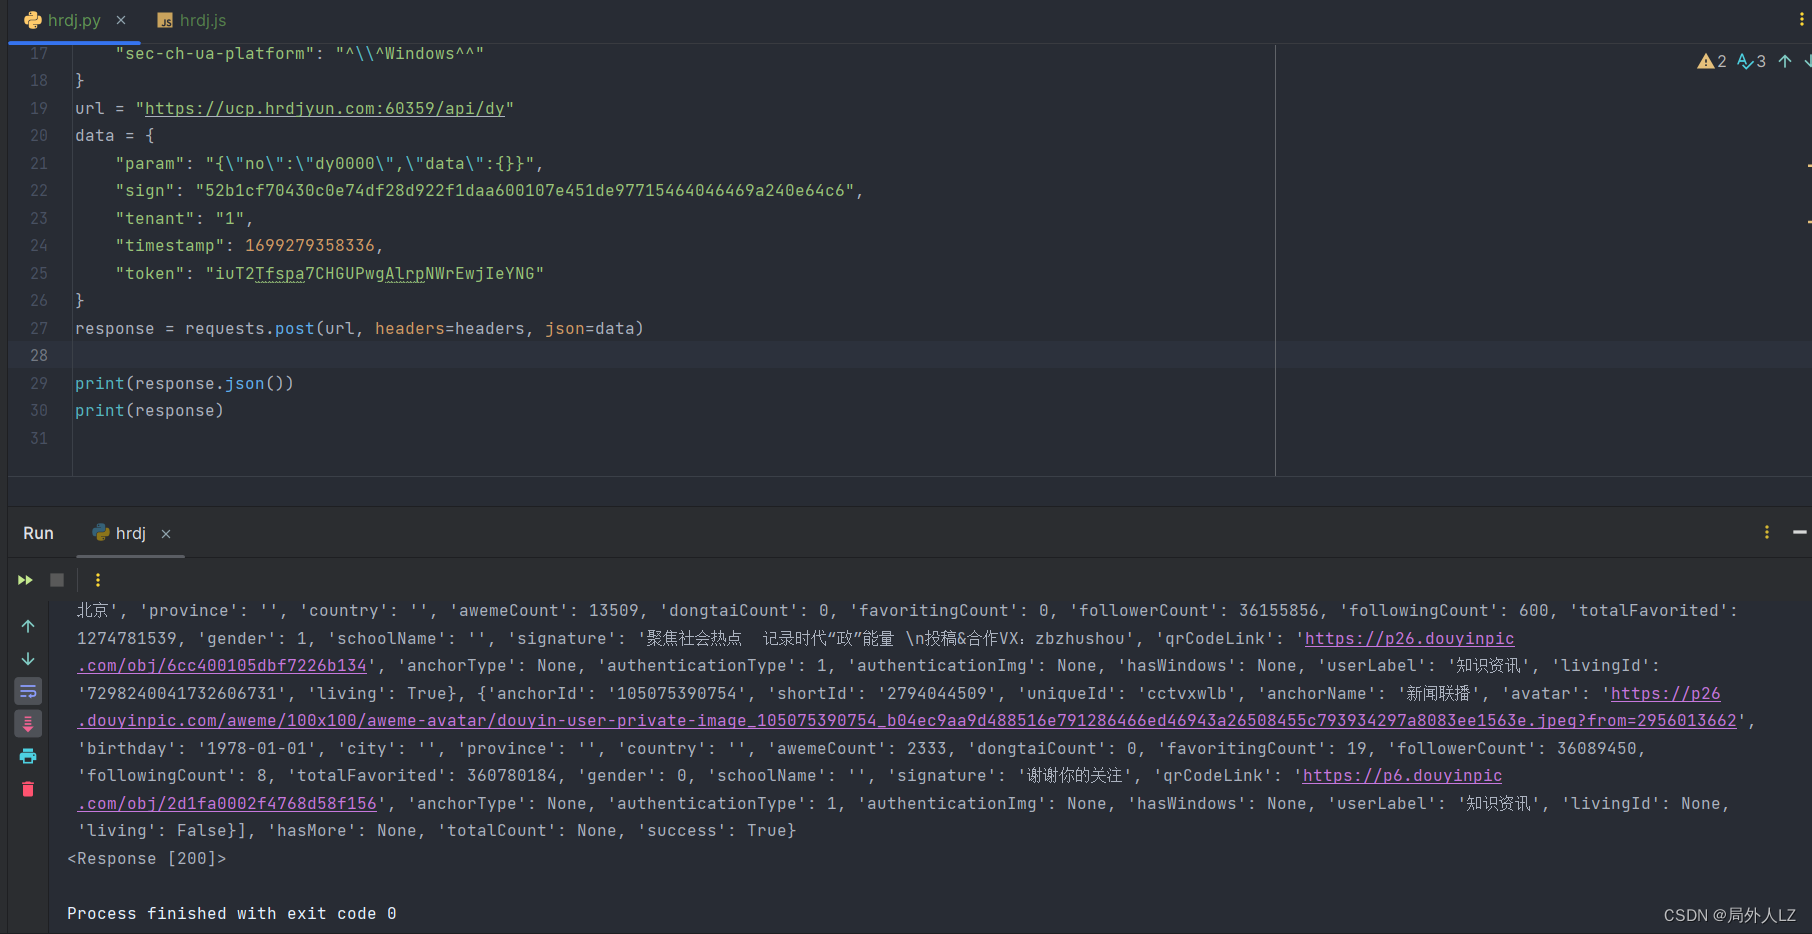Click the print(response) line
Image resolution: width=1812 pixels, height=934 pixels.
pyautogui.click(x=149, y=410)
